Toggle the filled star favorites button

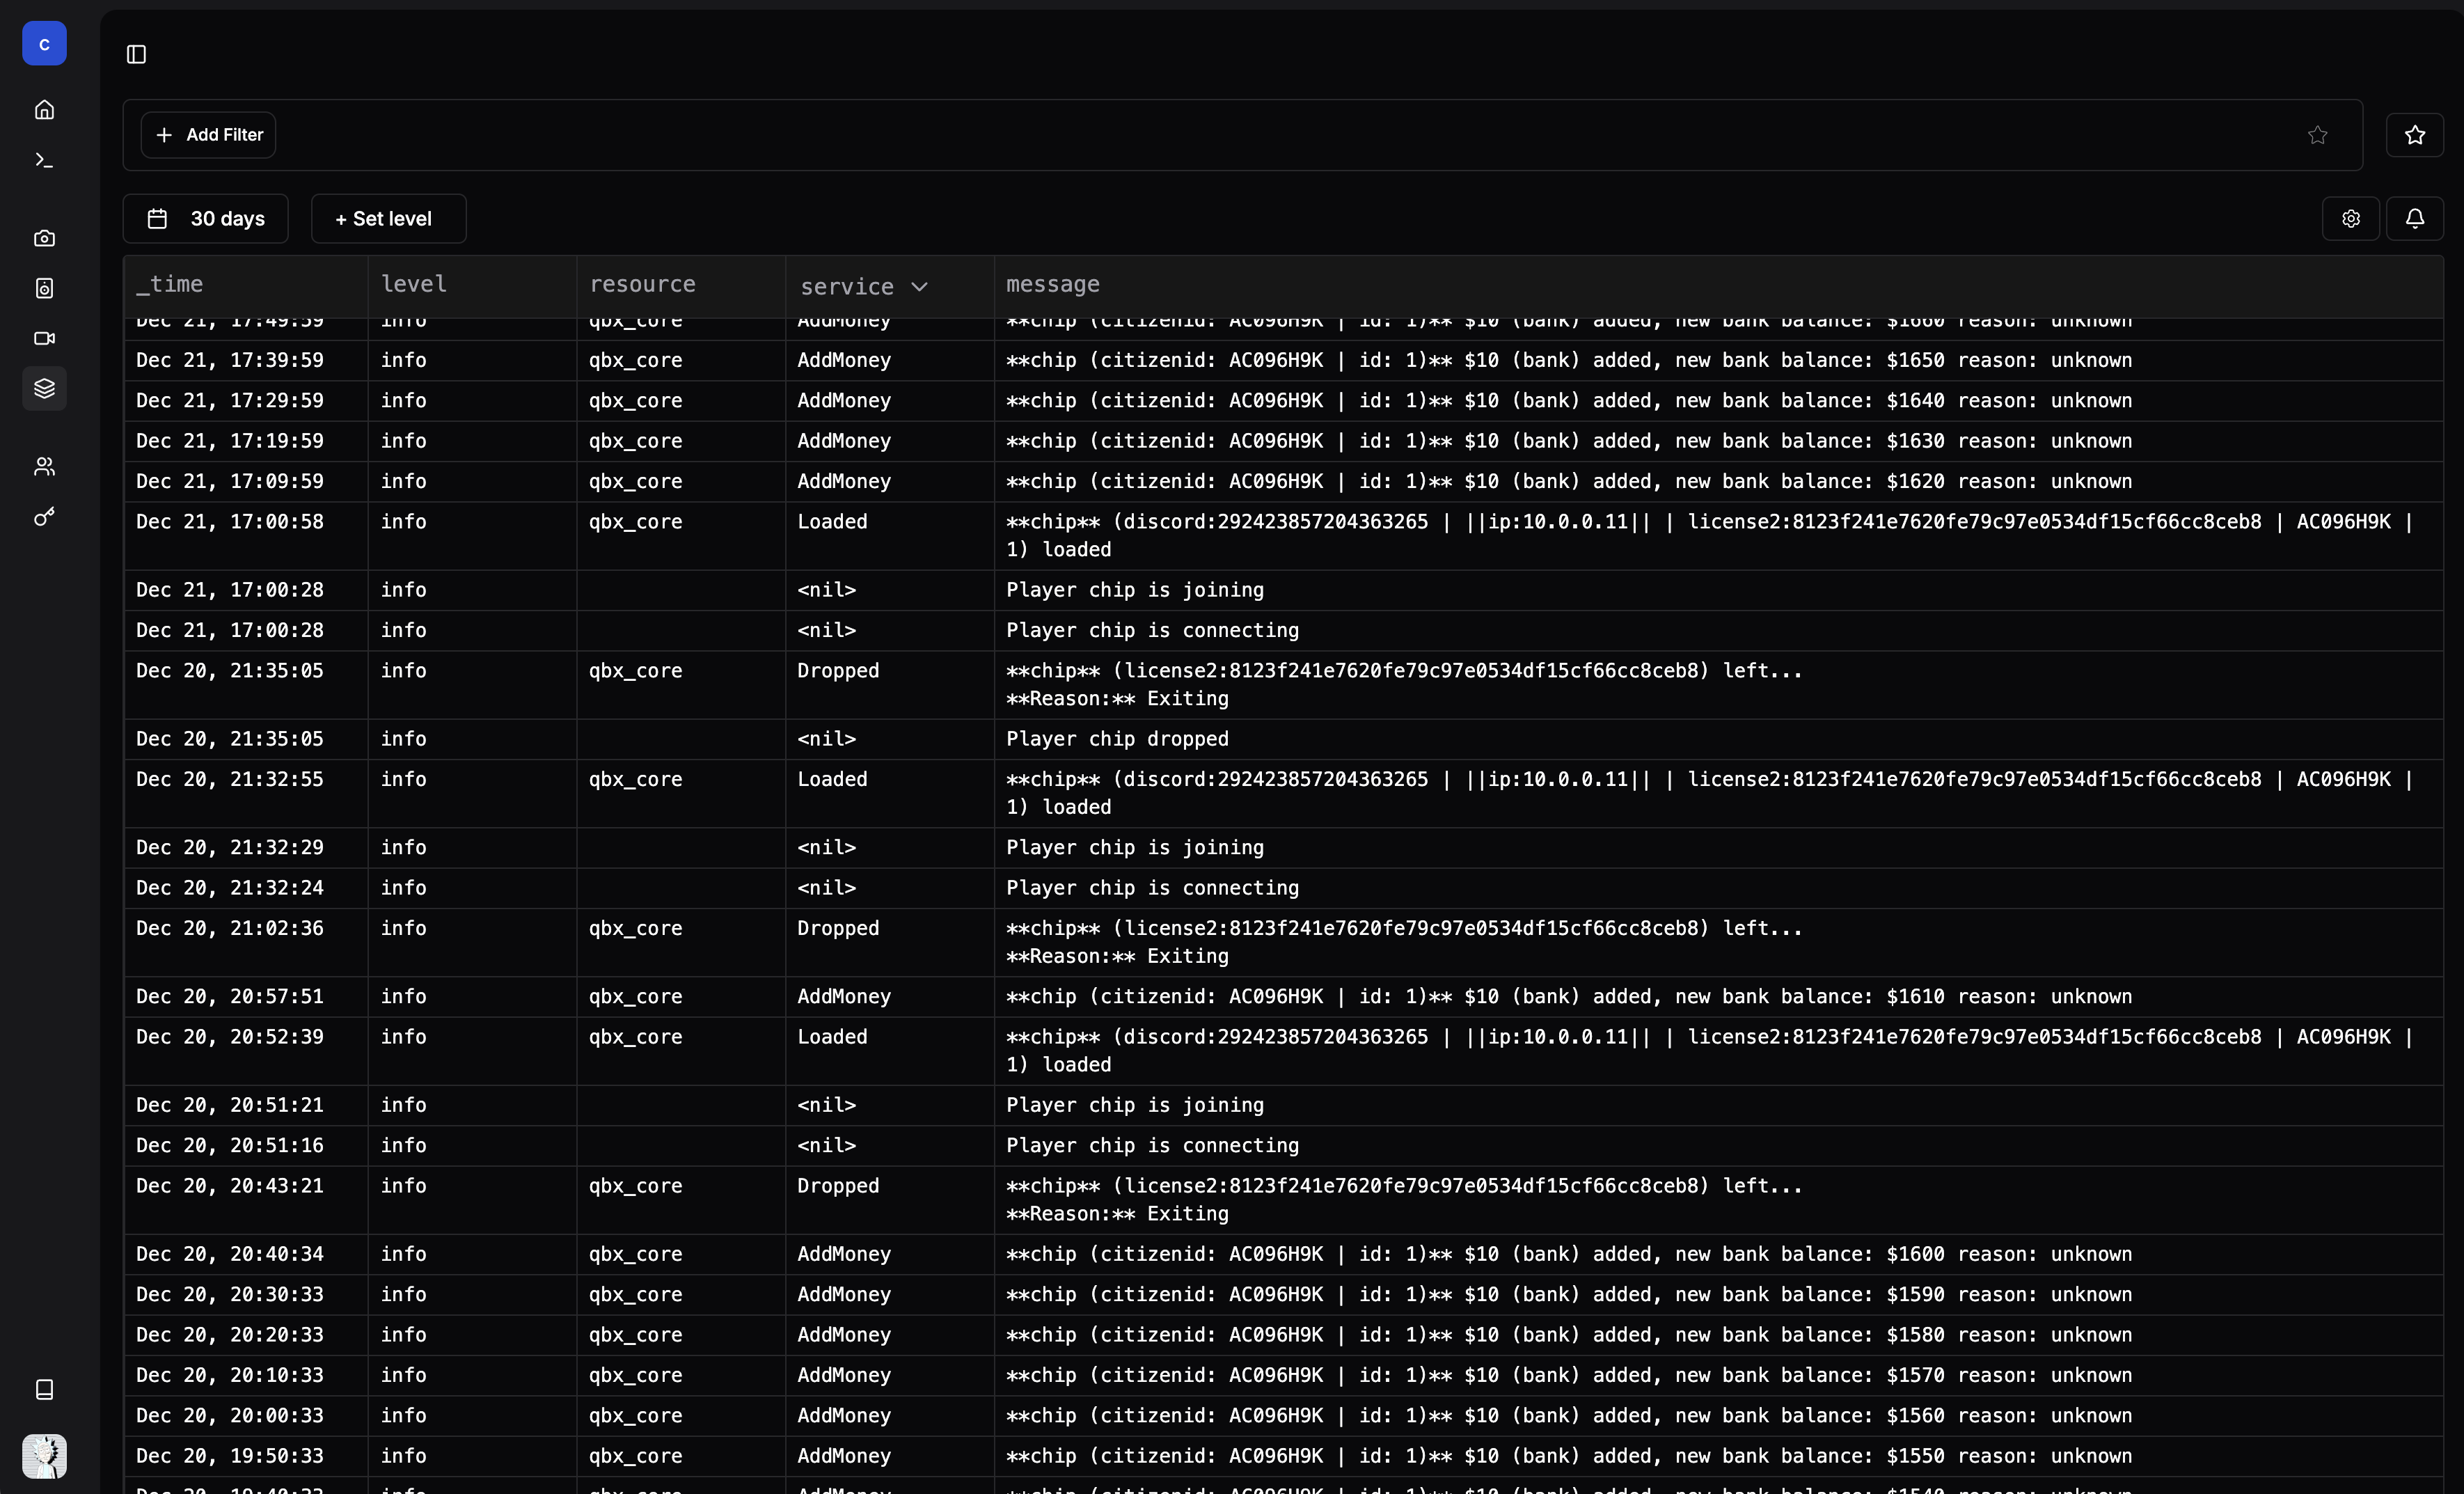coord(2414,135)
